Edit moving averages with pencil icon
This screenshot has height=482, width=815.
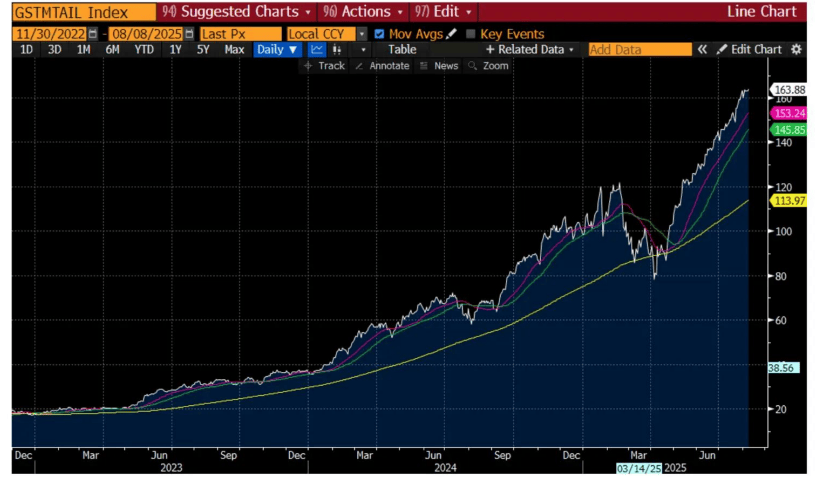(x=451, y=34)
